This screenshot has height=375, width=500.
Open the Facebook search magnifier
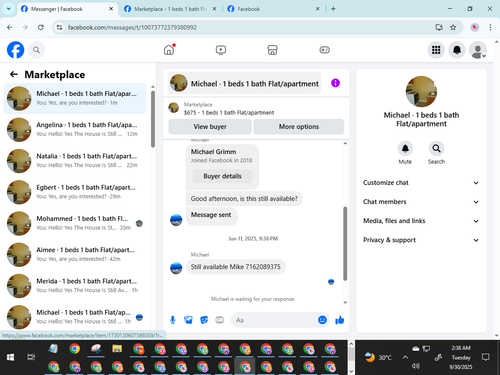36,50
